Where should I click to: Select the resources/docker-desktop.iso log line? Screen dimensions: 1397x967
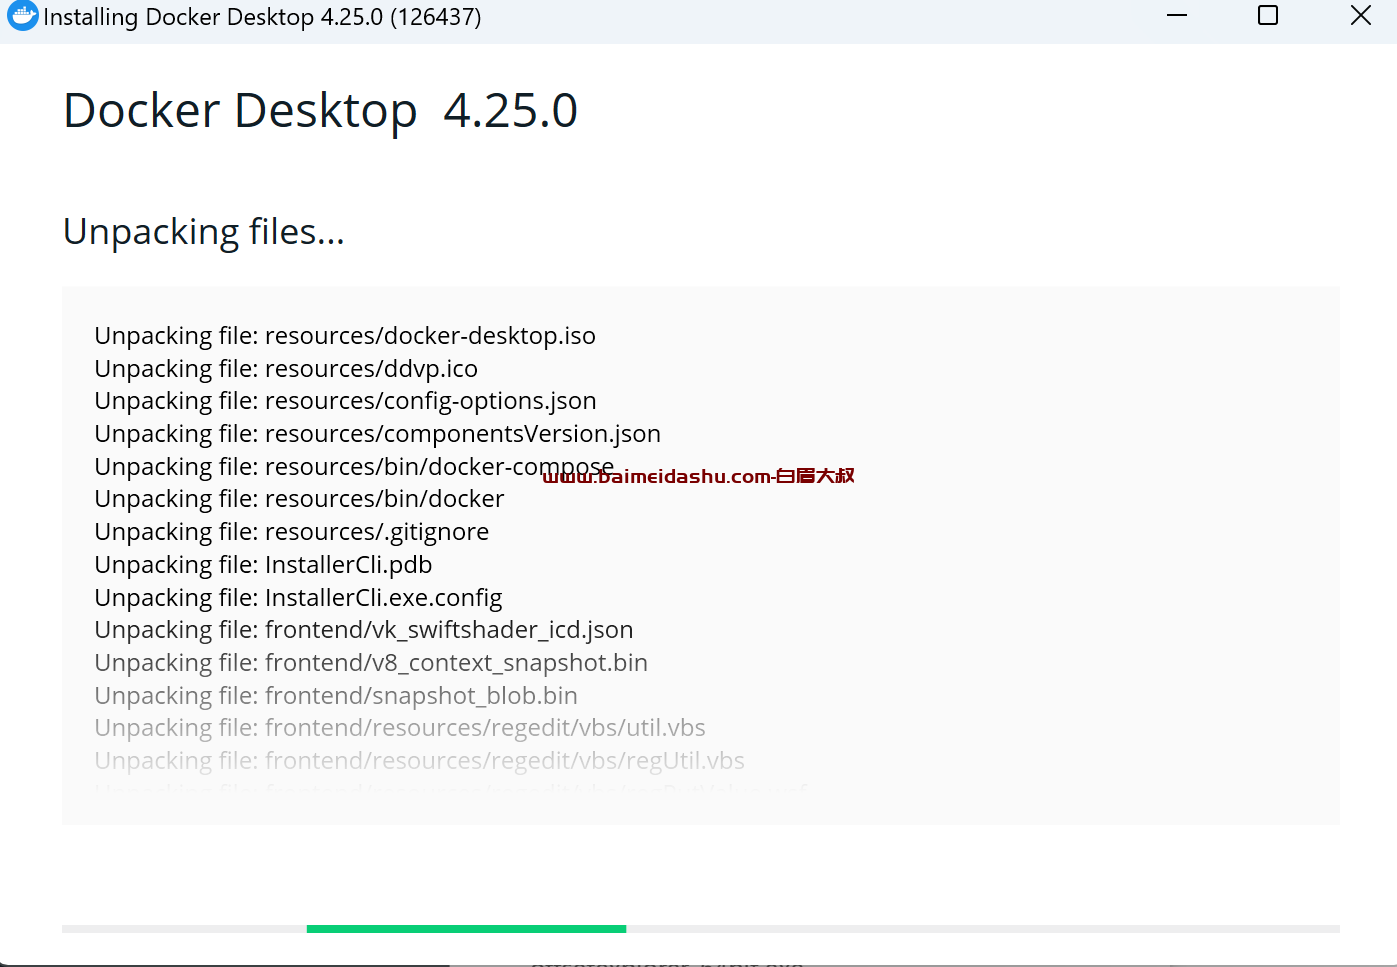click(x=345, y=336)
